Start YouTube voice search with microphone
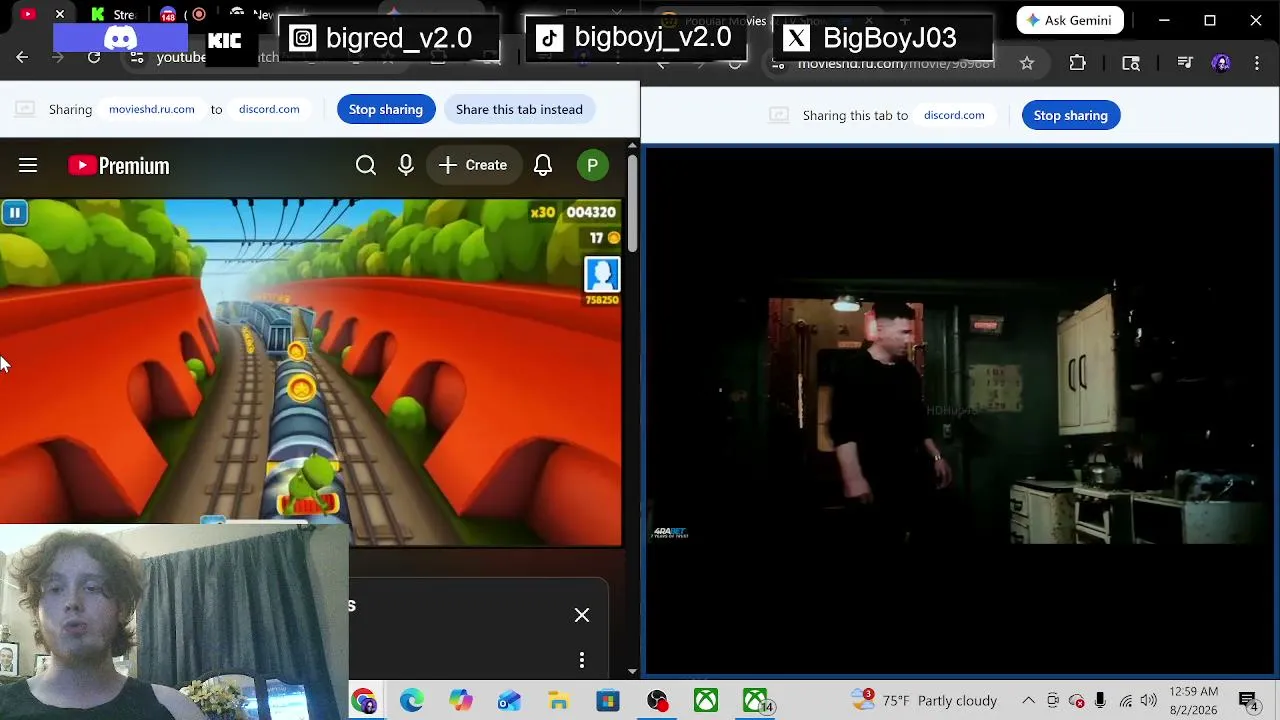The width and height of the screenshot is (1280, 720). (x=406, y=165)
